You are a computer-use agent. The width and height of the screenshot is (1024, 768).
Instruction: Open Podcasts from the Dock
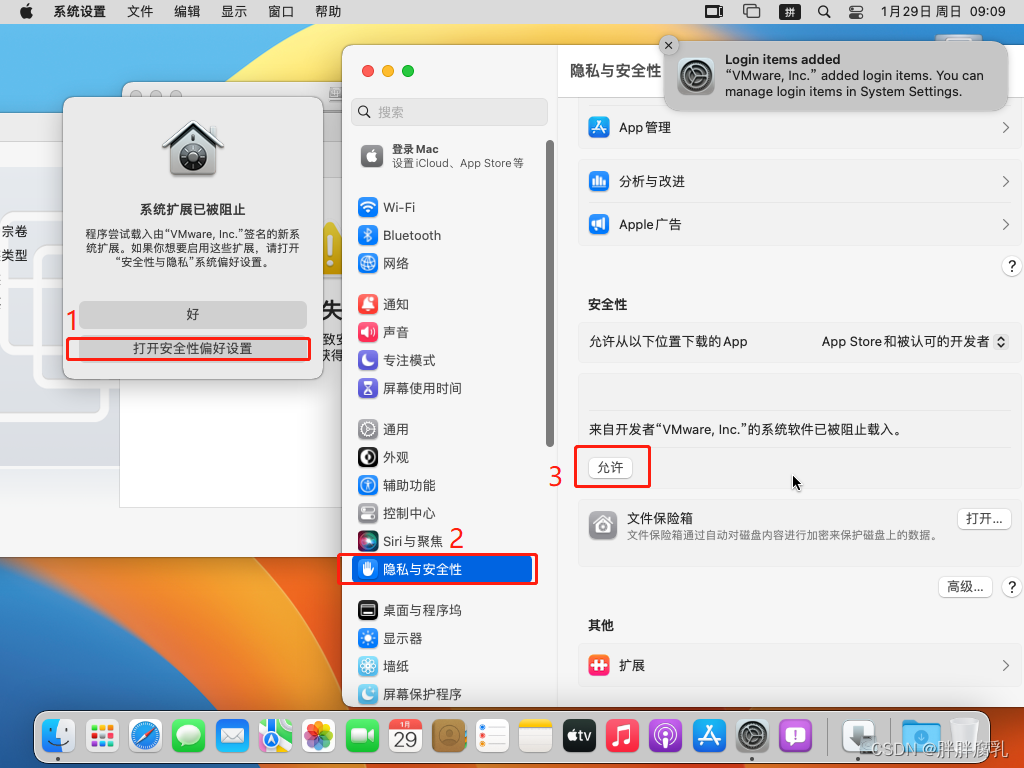(x=665, y=736)
